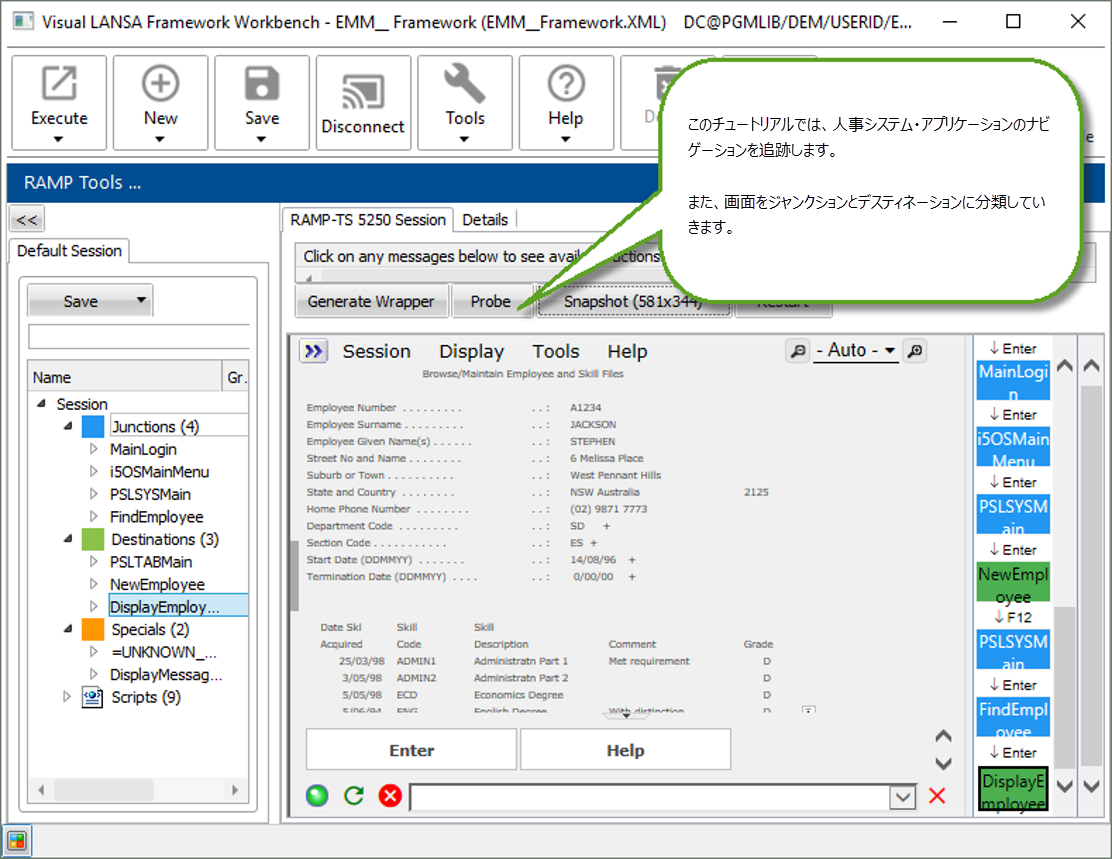Open the Help menu in 5250 screen
The image size is (1112, 859).
click(627, 351)
